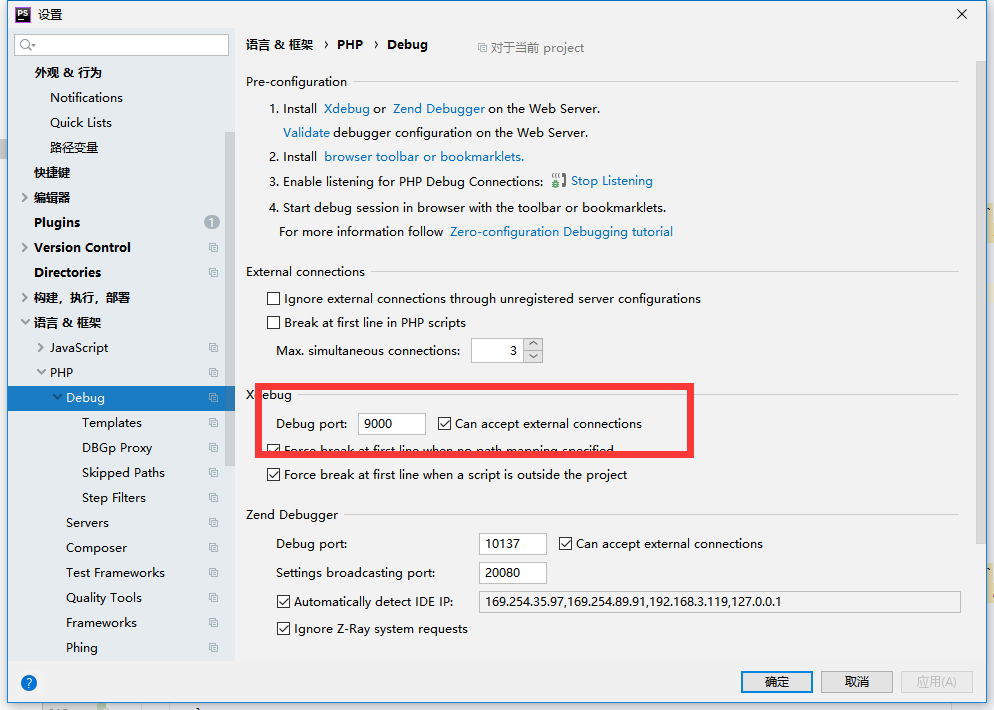Click the project-level icon beside Test Frameworks
Viewport: 994px width, 710px height.
tap(214, 573)
